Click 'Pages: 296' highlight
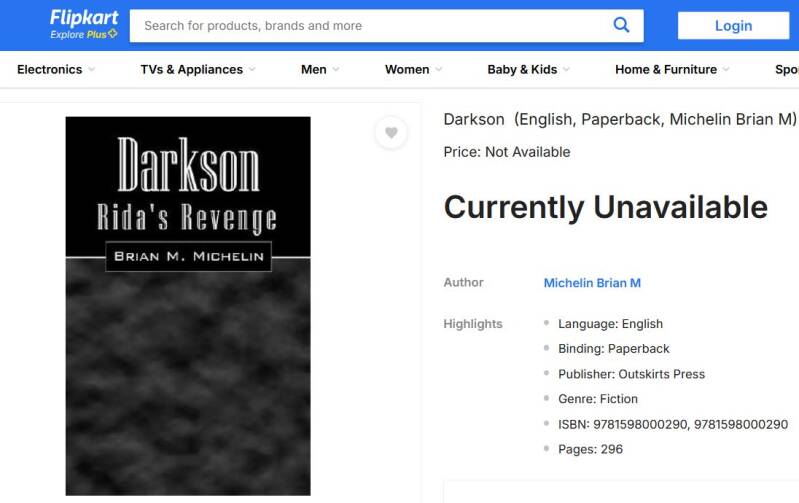The width and height of the screenshot is (799, 503). point(590,449)
